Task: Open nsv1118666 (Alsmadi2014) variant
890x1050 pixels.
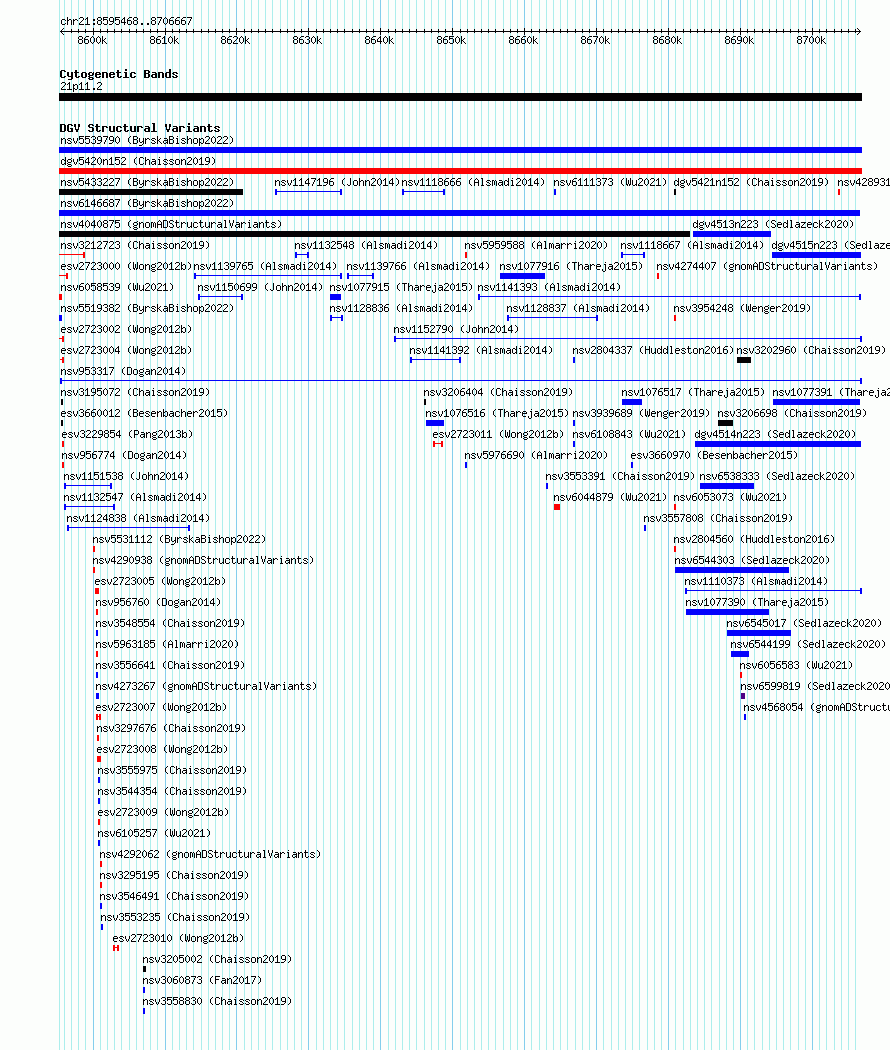Action: point(473,182)
